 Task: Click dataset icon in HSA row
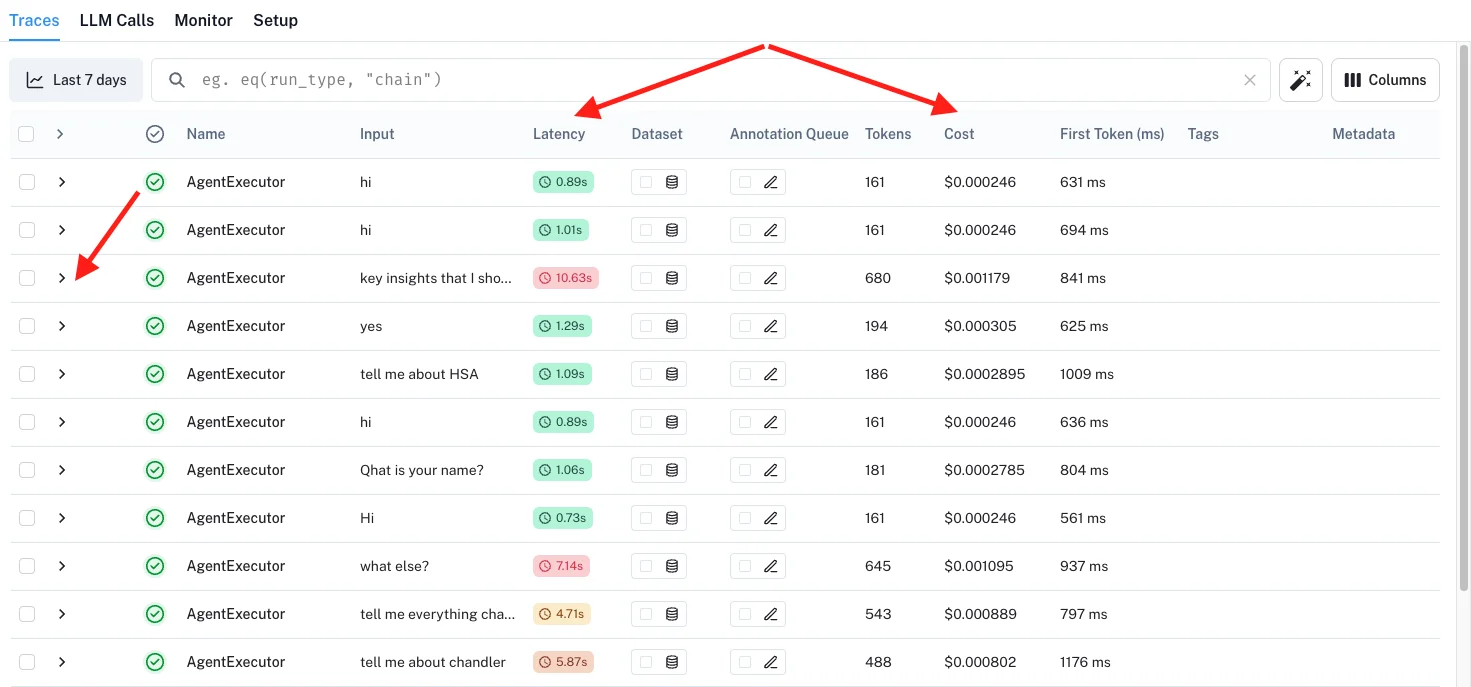click(672, 374)
